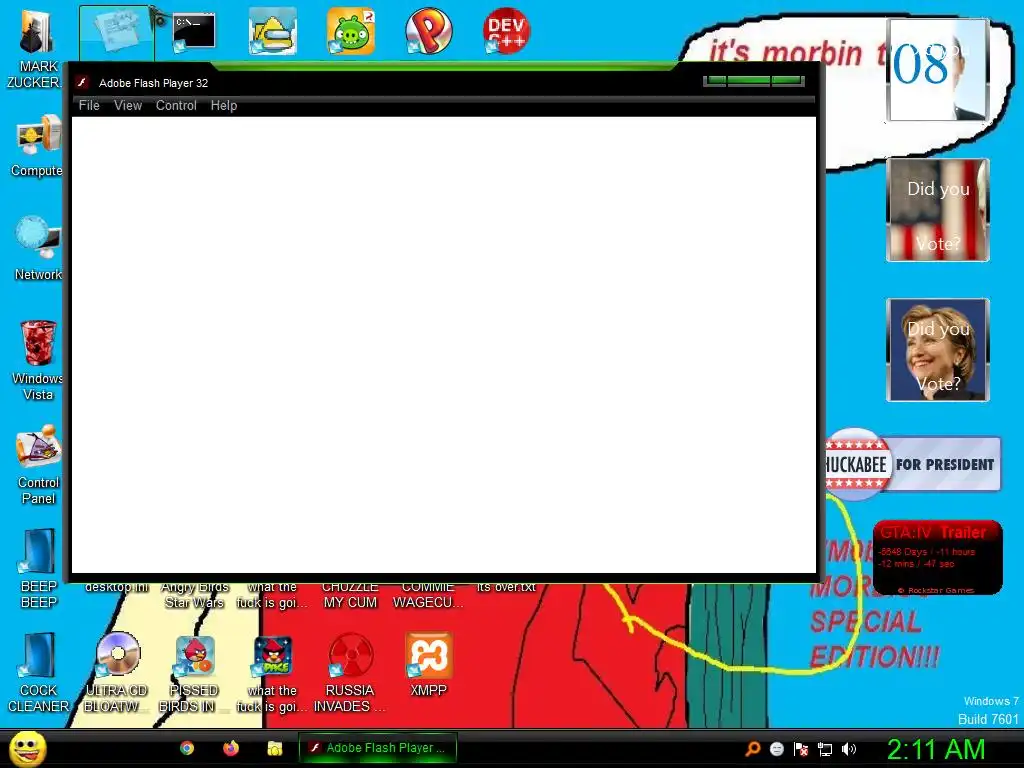The image size is (1024, 768).
Task: Open the Windows Vista recycle bin icon
Action: [38, 360]
